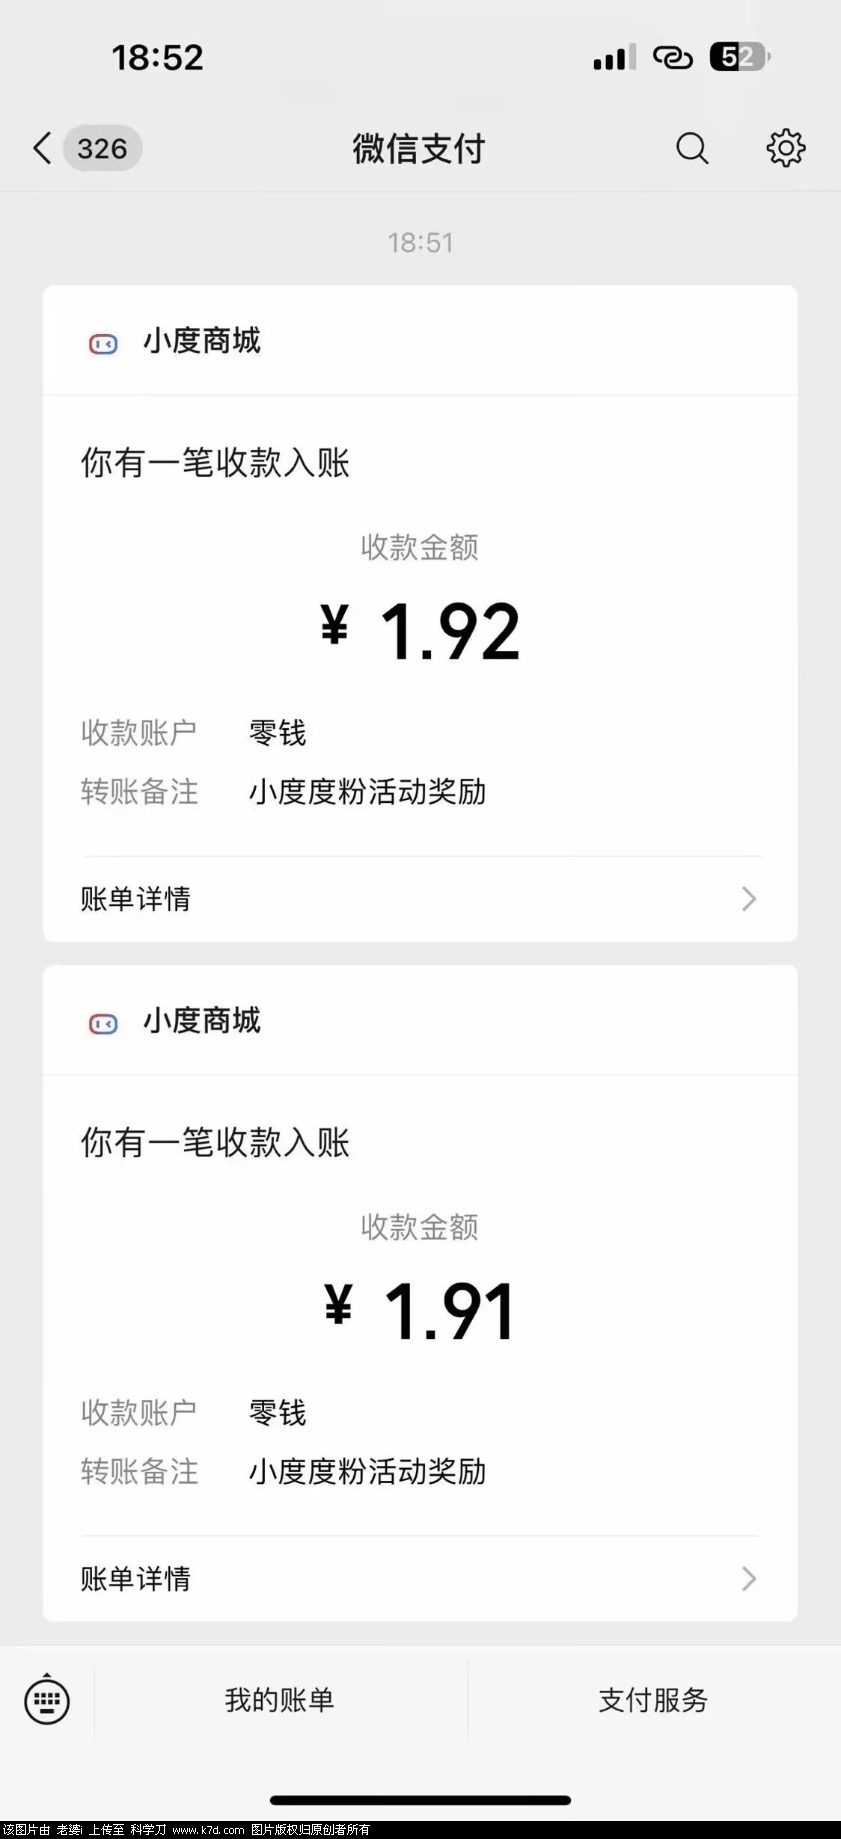Expand 账单详情 chevron for ¥1.92 payment

pyautogui.click(x=749, y=899)
